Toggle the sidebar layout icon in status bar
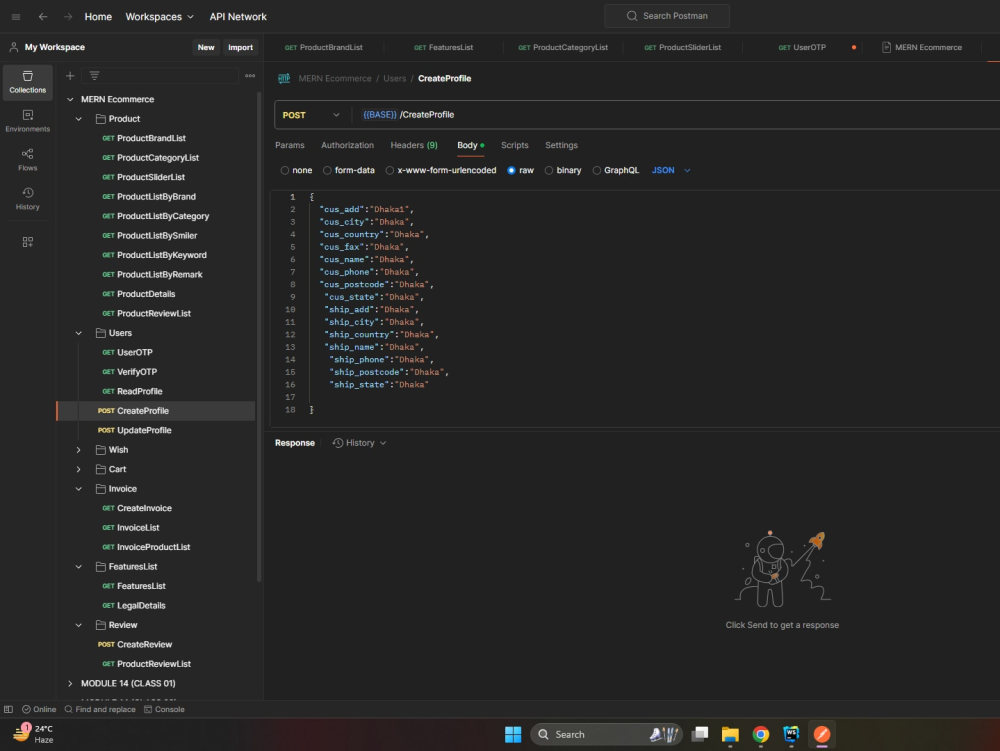The height and width of the screenshot is (751, 1000). click(x=8, y=709)
